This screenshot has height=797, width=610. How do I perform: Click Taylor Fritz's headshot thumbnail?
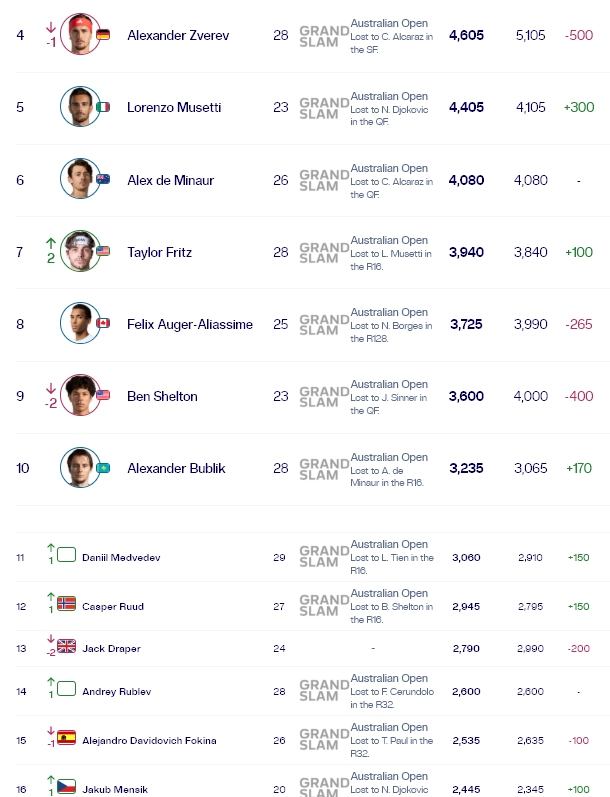80,252
